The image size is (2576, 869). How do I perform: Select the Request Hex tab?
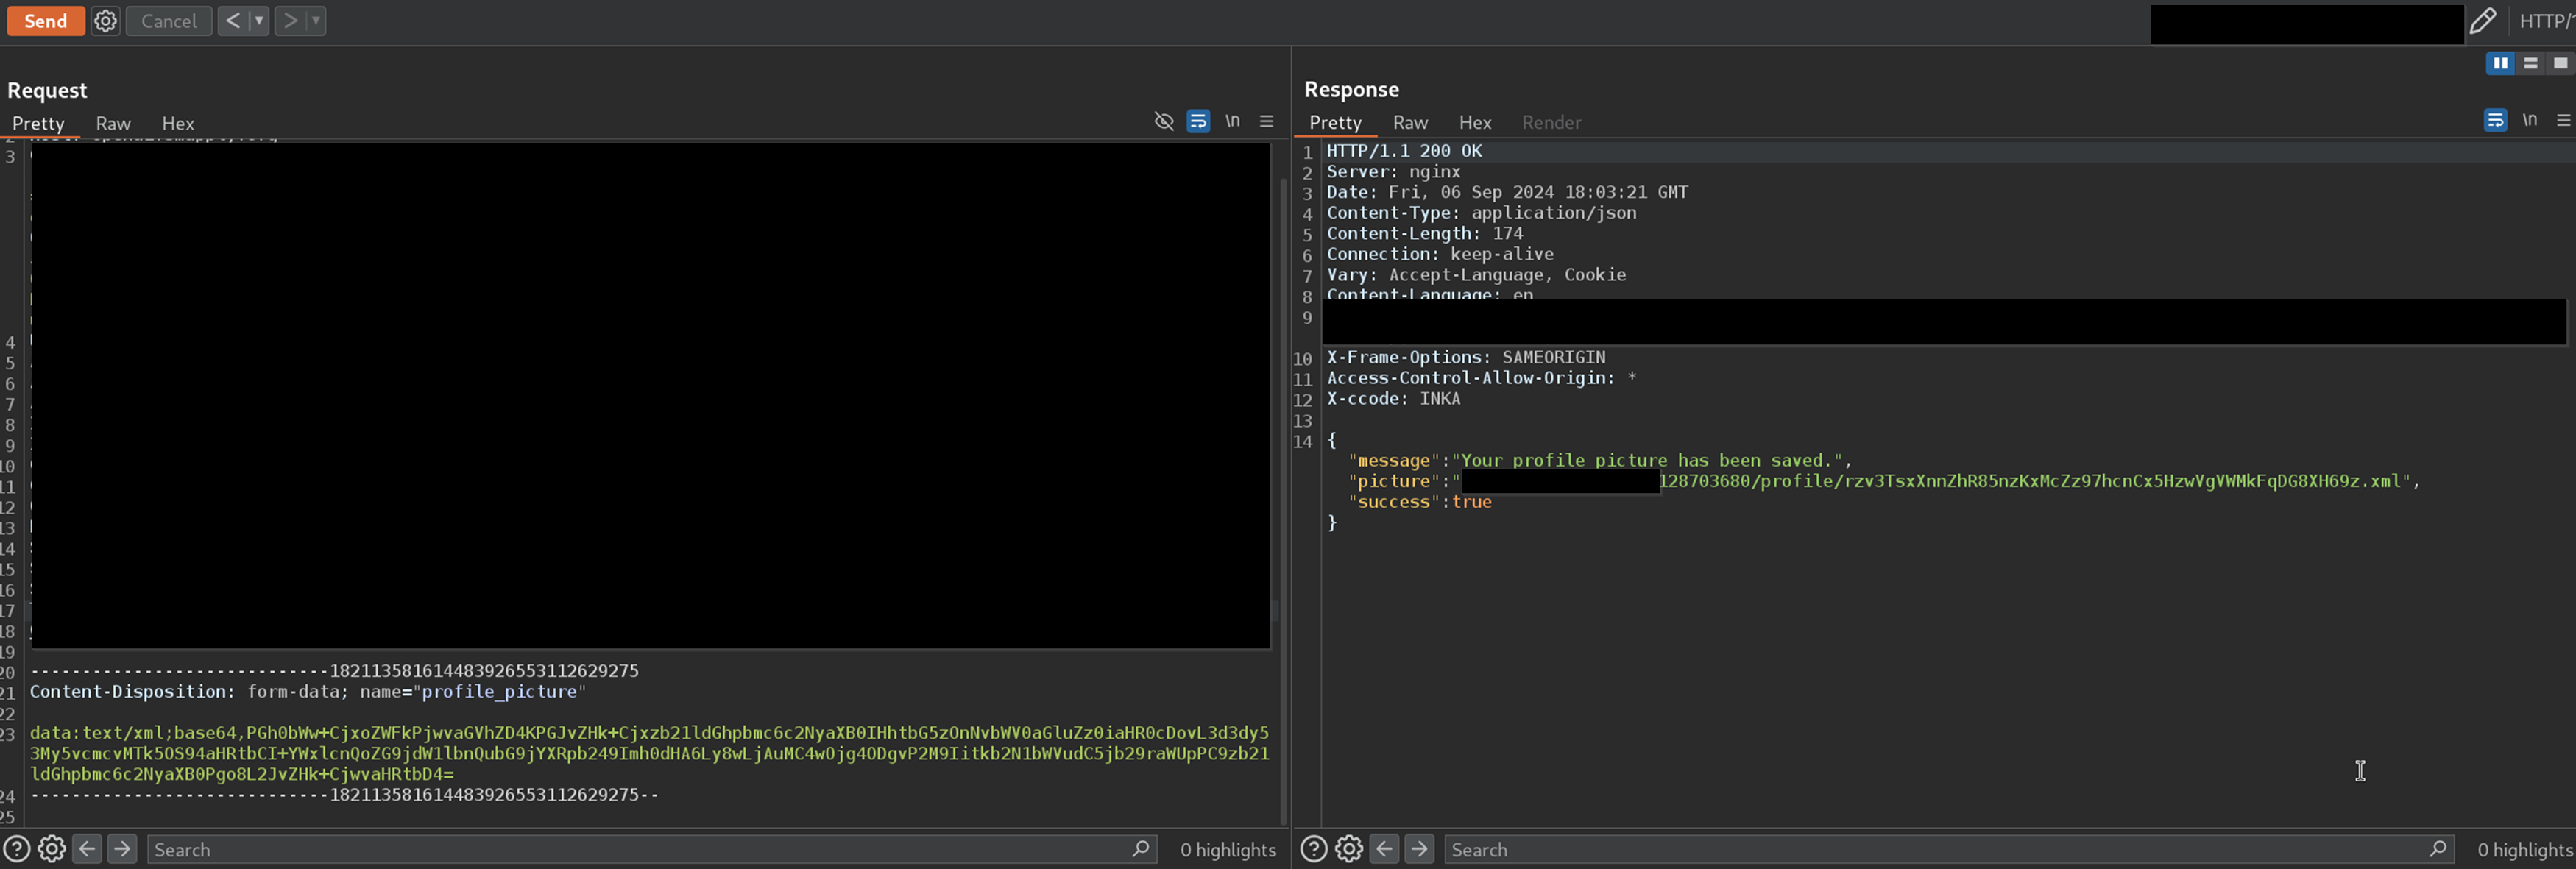point(178,123)
